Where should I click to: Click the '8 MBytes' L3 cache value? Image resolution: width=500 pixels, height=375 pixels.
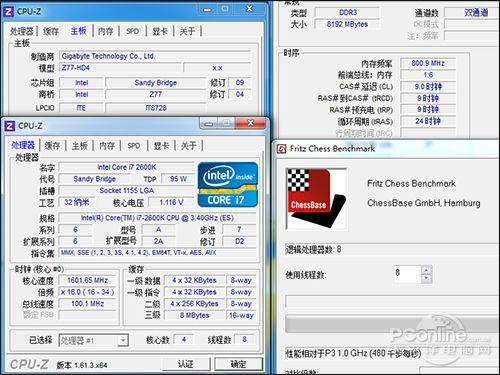click(194, 315)
